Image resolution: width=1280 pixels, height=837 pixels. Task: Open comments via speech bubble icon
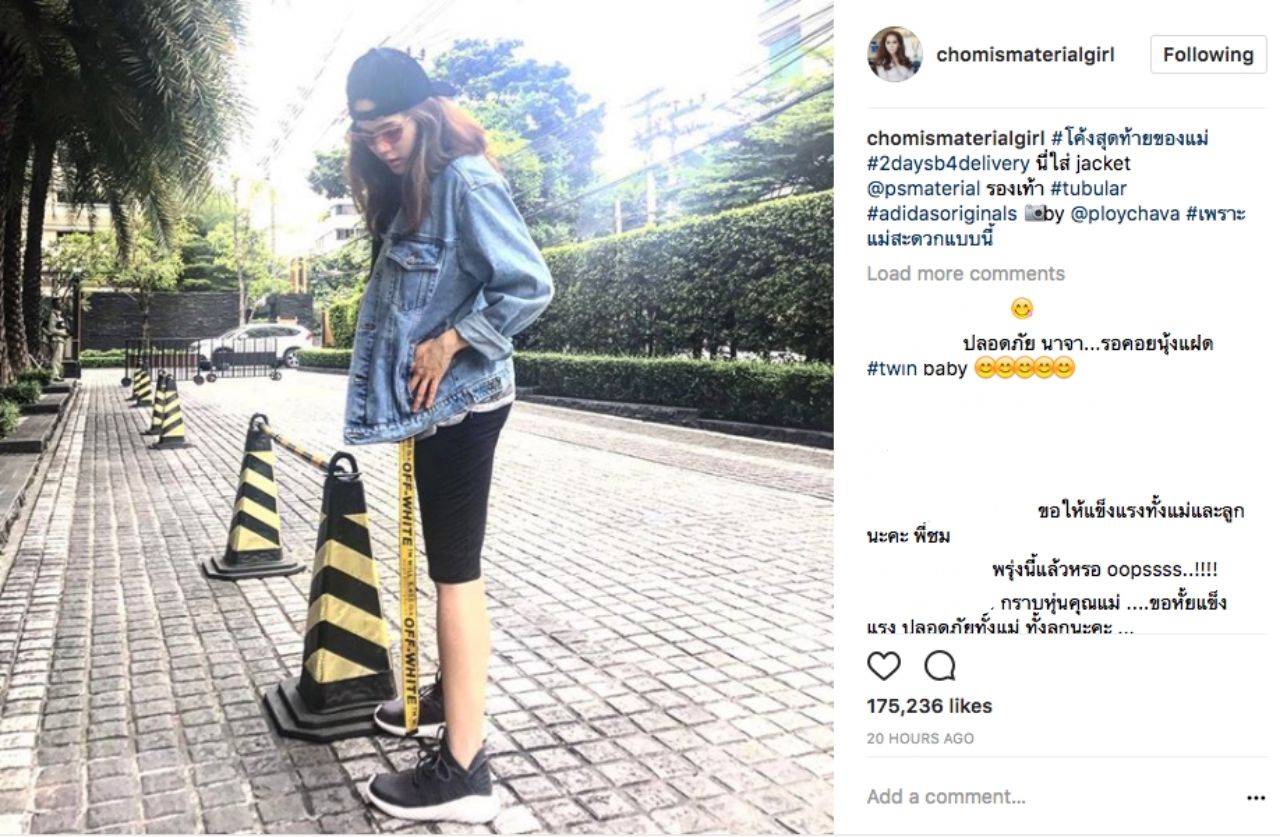[x=939, y=666]
